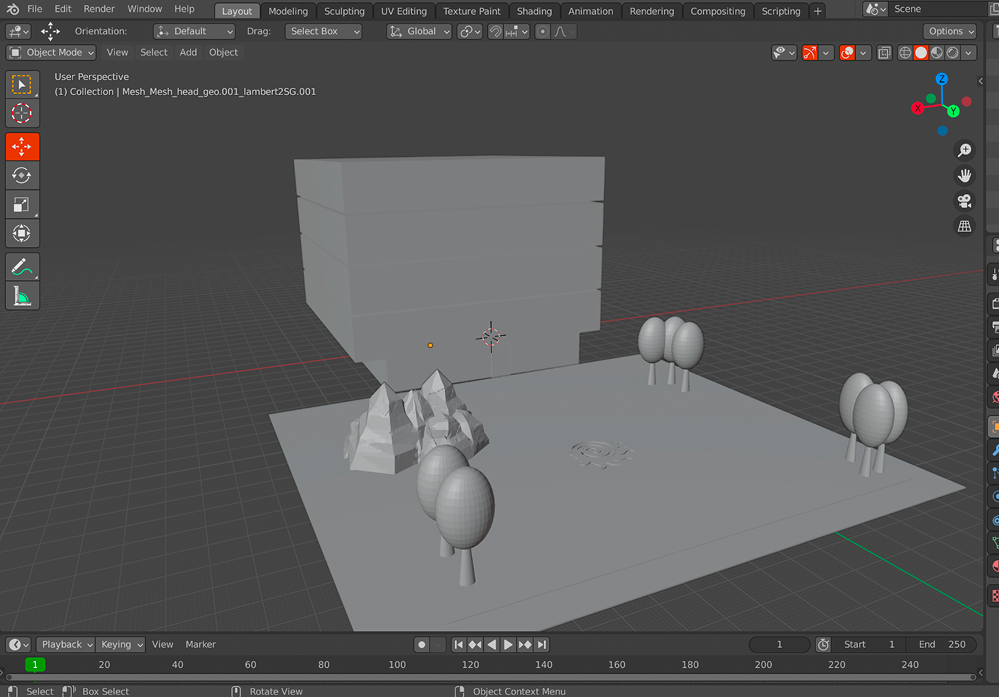
Task: Click the 3D Cursor tool
Action: click(x=22, y=114)
